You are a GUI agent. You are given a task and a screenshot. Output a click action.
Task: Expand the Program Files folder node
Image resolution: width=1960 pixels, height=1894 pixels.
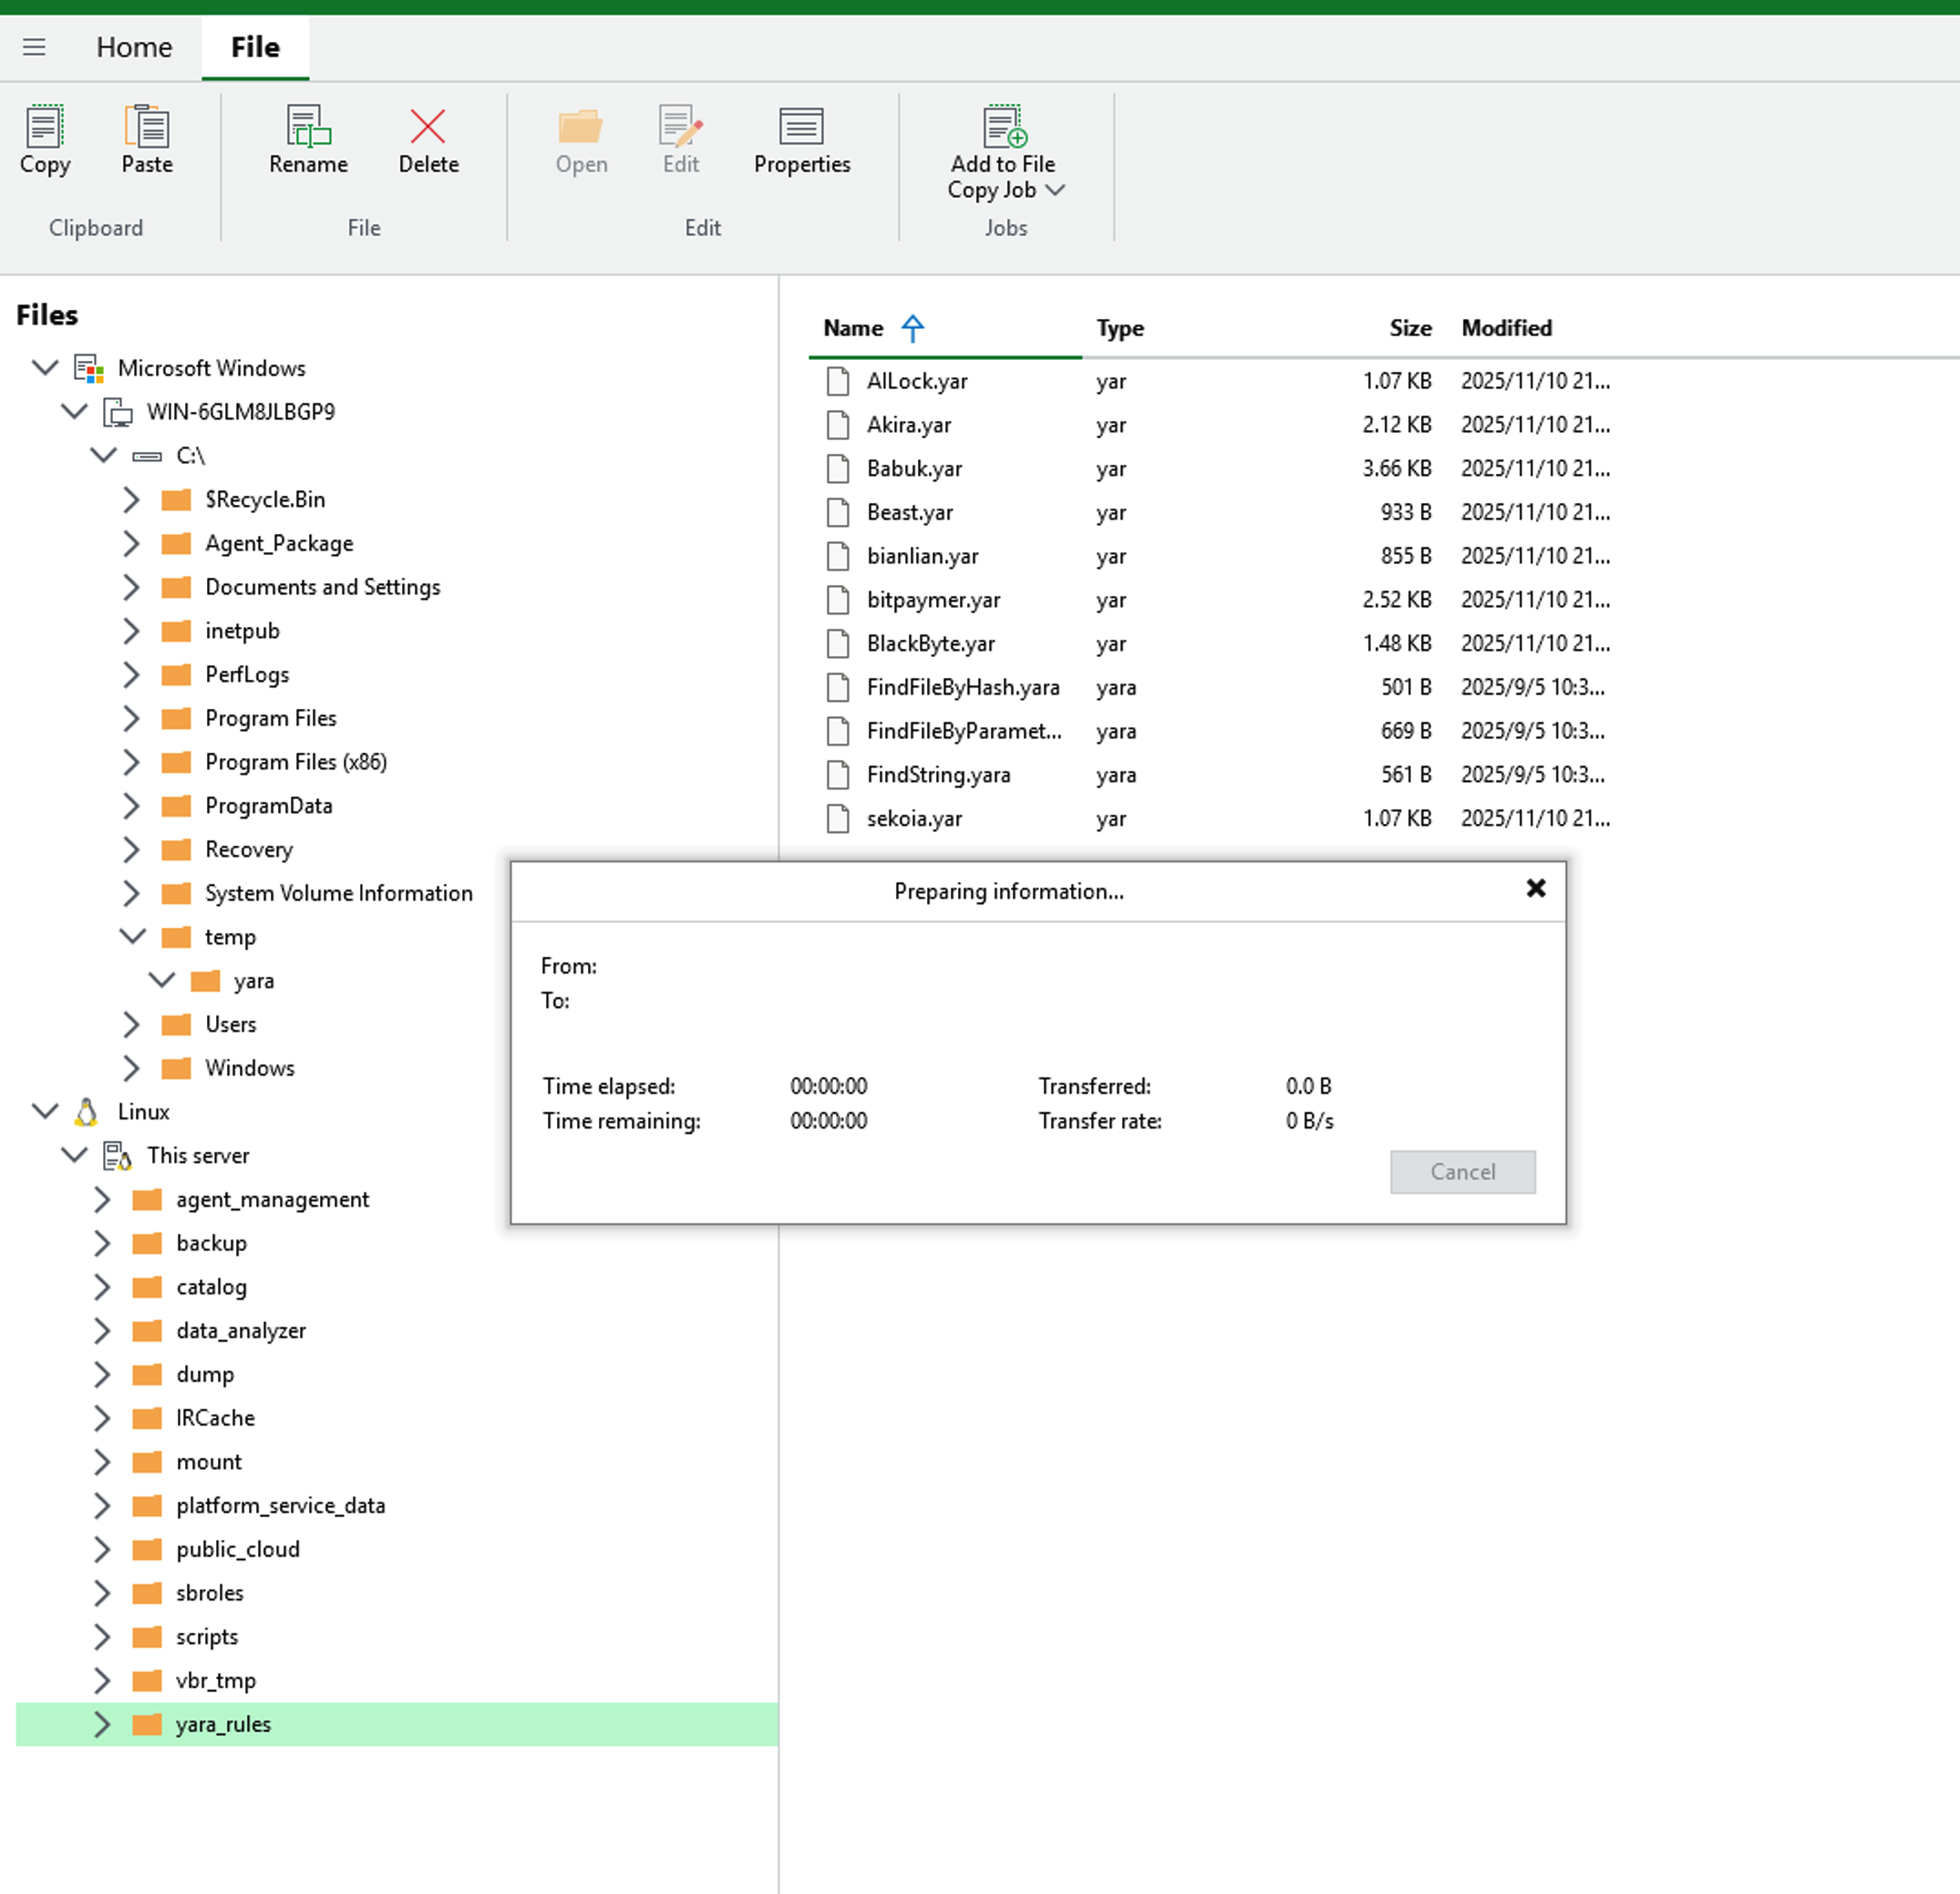(131, 718)
